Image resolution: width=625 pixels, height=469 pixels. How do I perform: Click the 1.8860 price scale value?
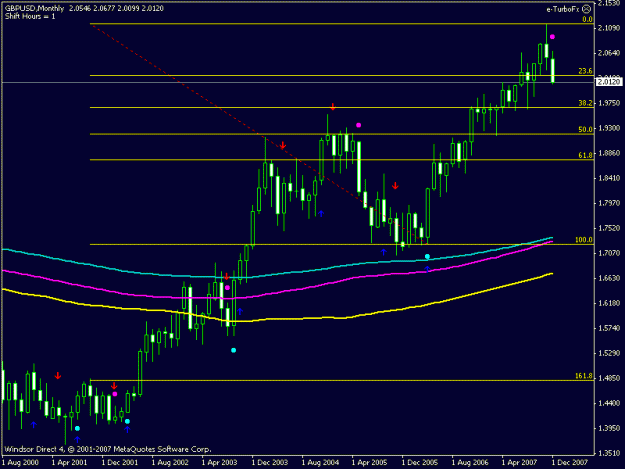click(x=609, y=153)
